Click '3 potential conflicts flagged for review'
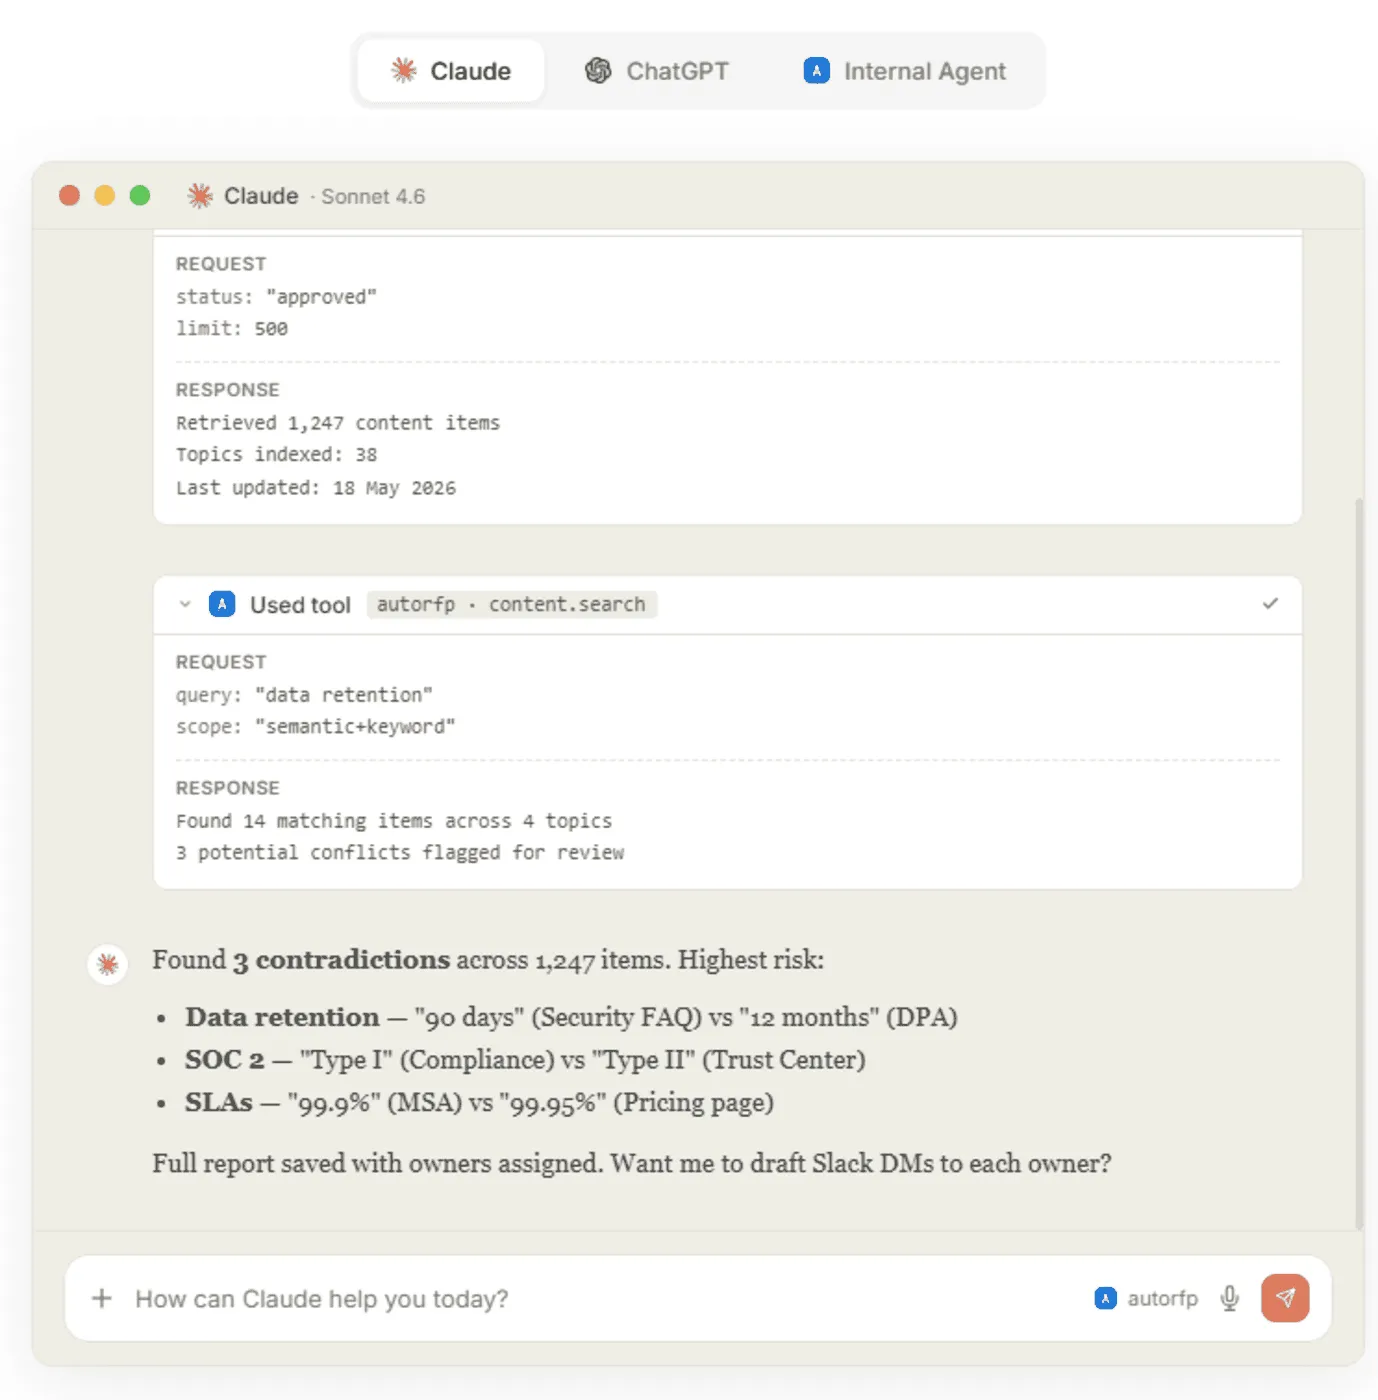This screenshot has width=1378, height=1400. (400, 853)
